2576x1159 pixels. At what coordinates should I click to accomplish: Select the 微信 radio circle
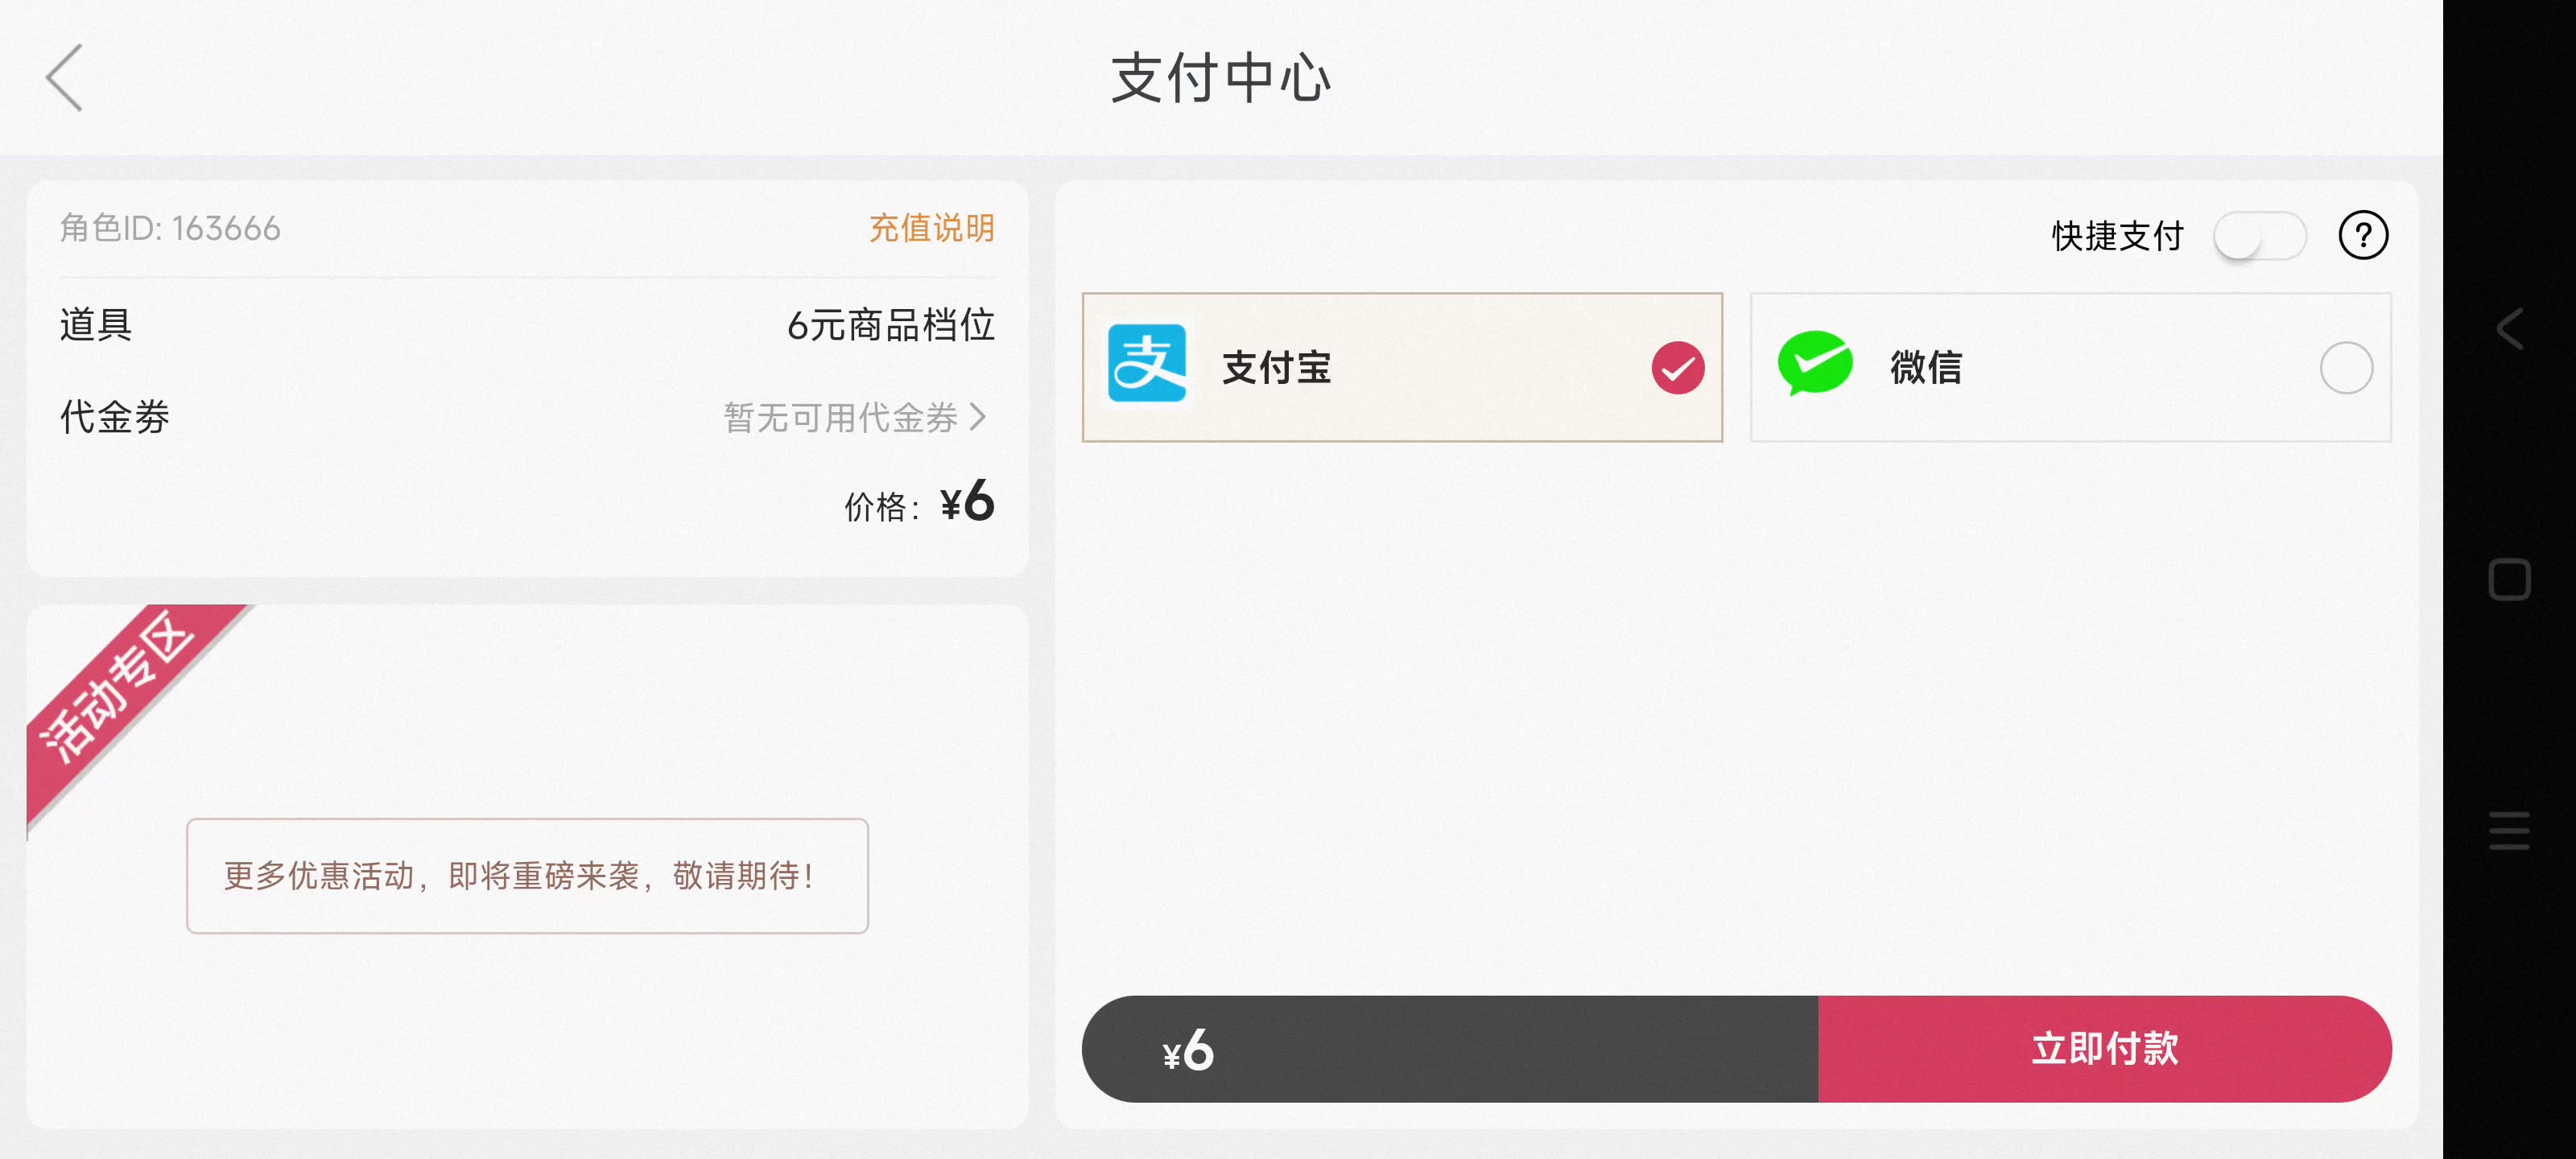coord(2345,368)
